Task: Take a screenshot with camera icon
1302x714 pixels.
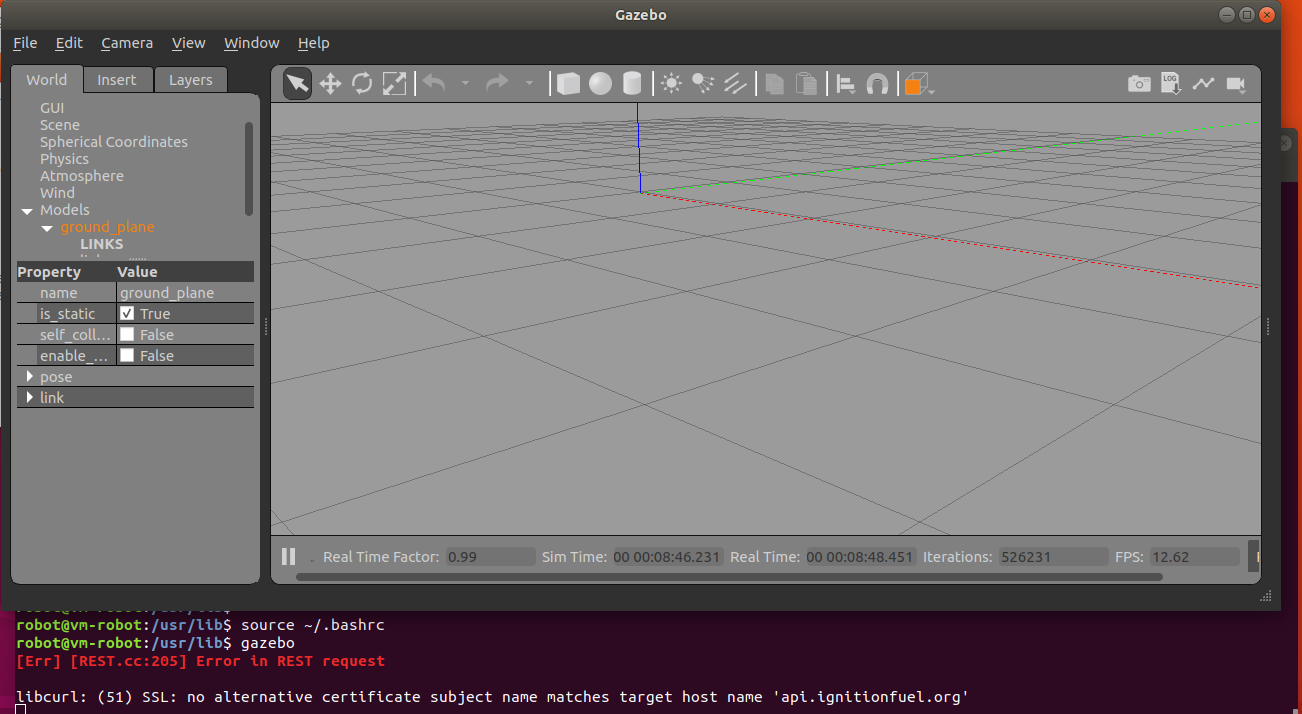Action: (x=1139, y=84)
